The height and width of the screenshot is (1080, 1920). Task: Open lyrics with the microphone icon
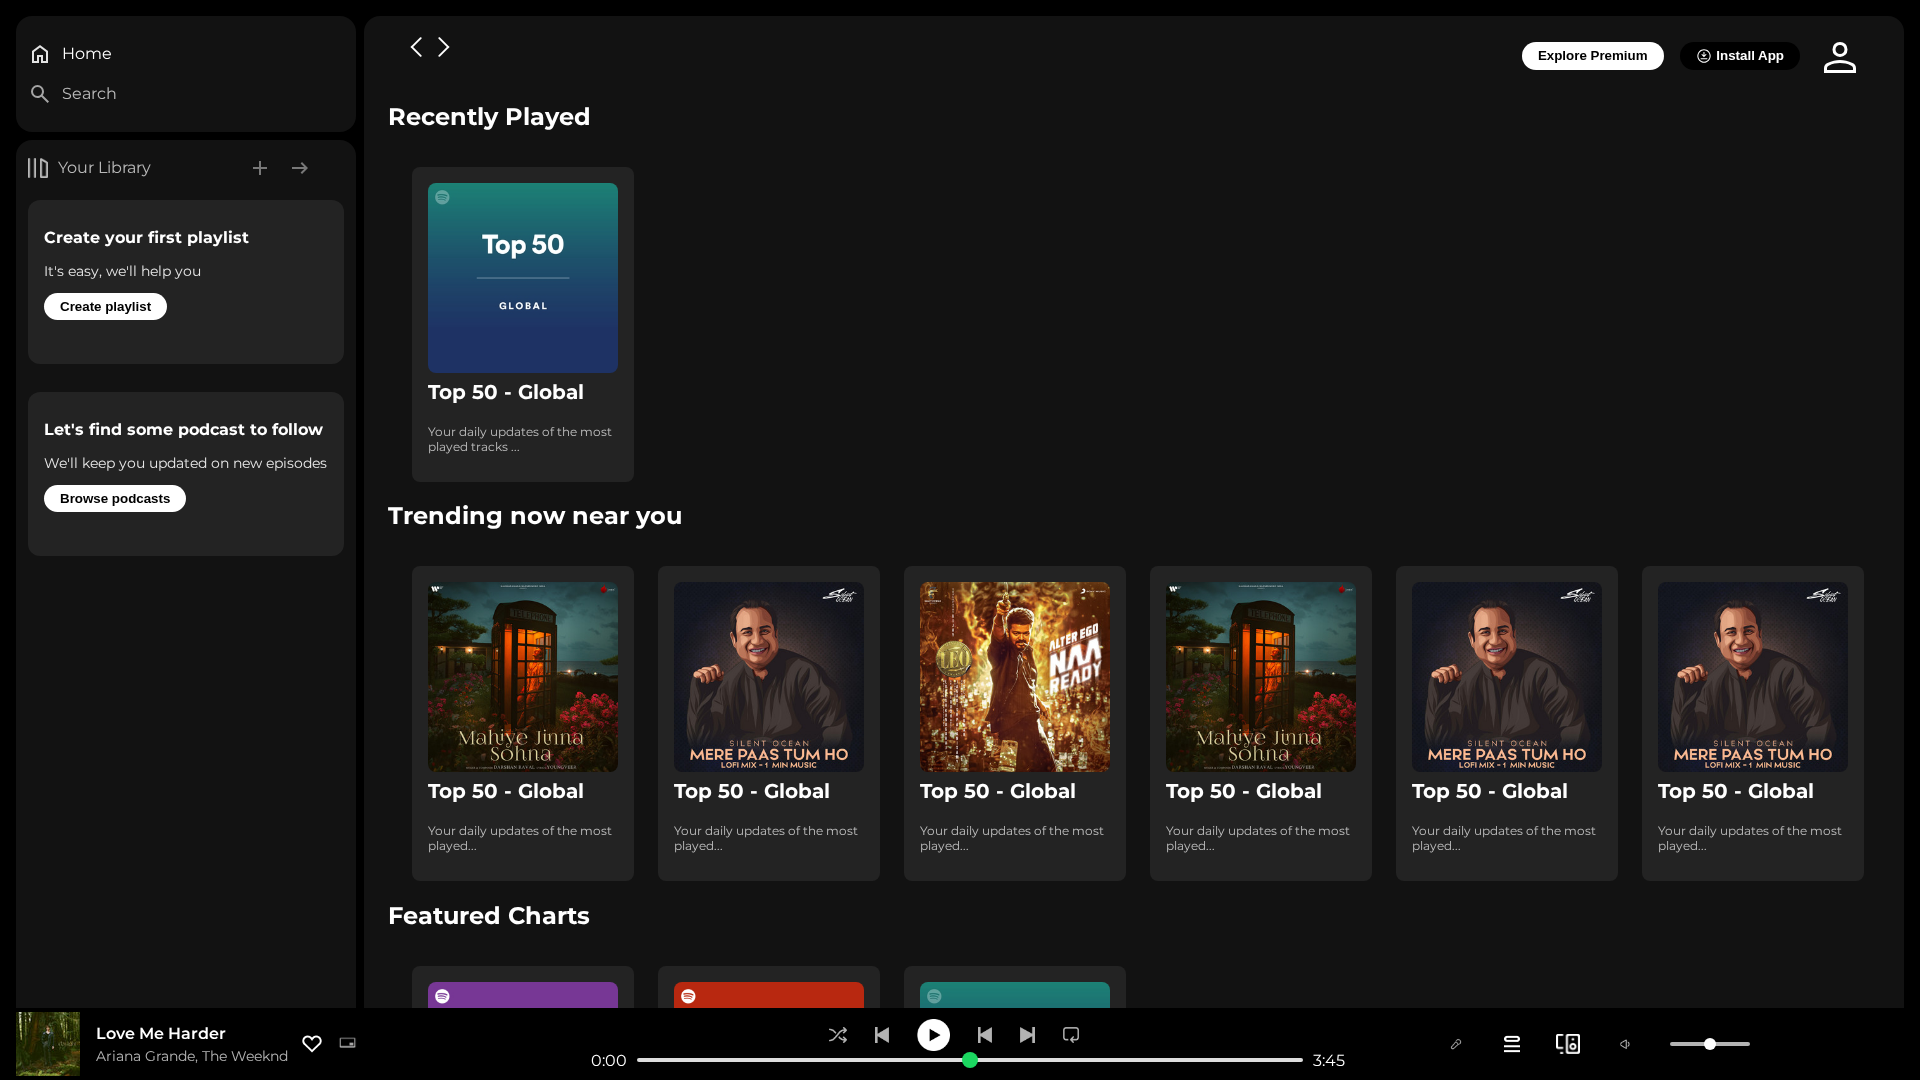point(1456,1044)
